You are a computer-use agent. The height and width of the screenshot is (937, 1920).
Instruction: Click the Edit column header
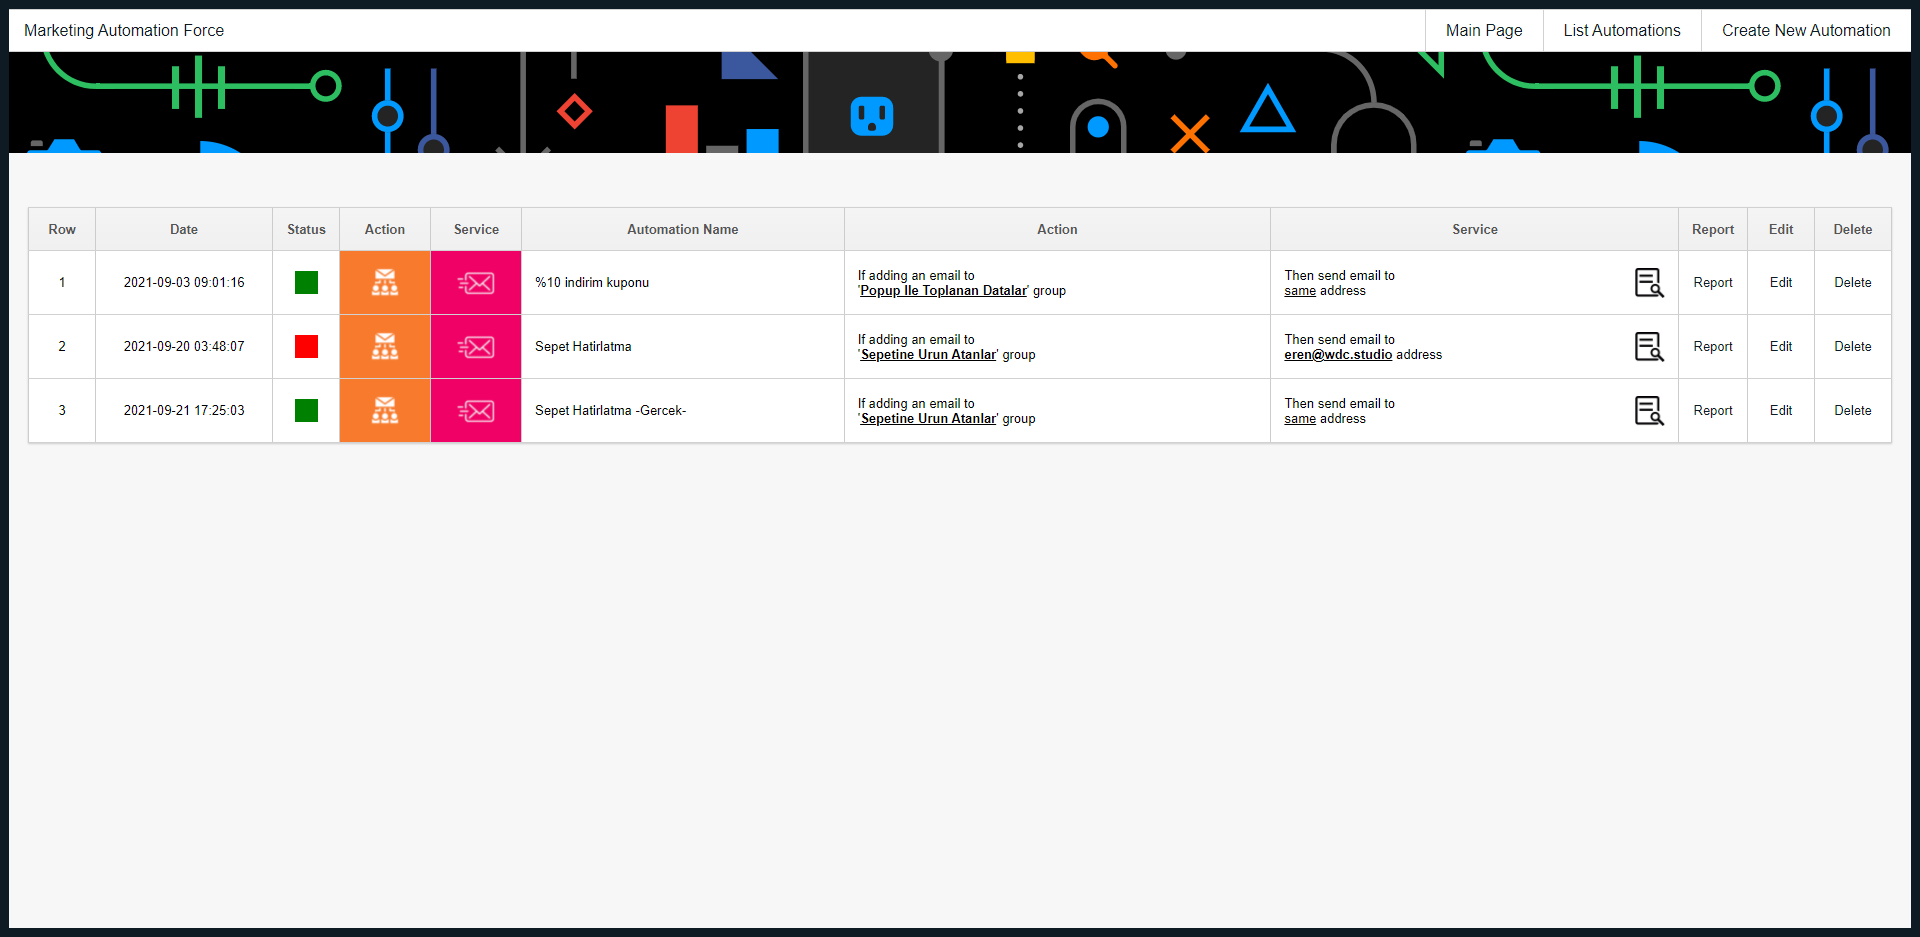click(1781, 230)
